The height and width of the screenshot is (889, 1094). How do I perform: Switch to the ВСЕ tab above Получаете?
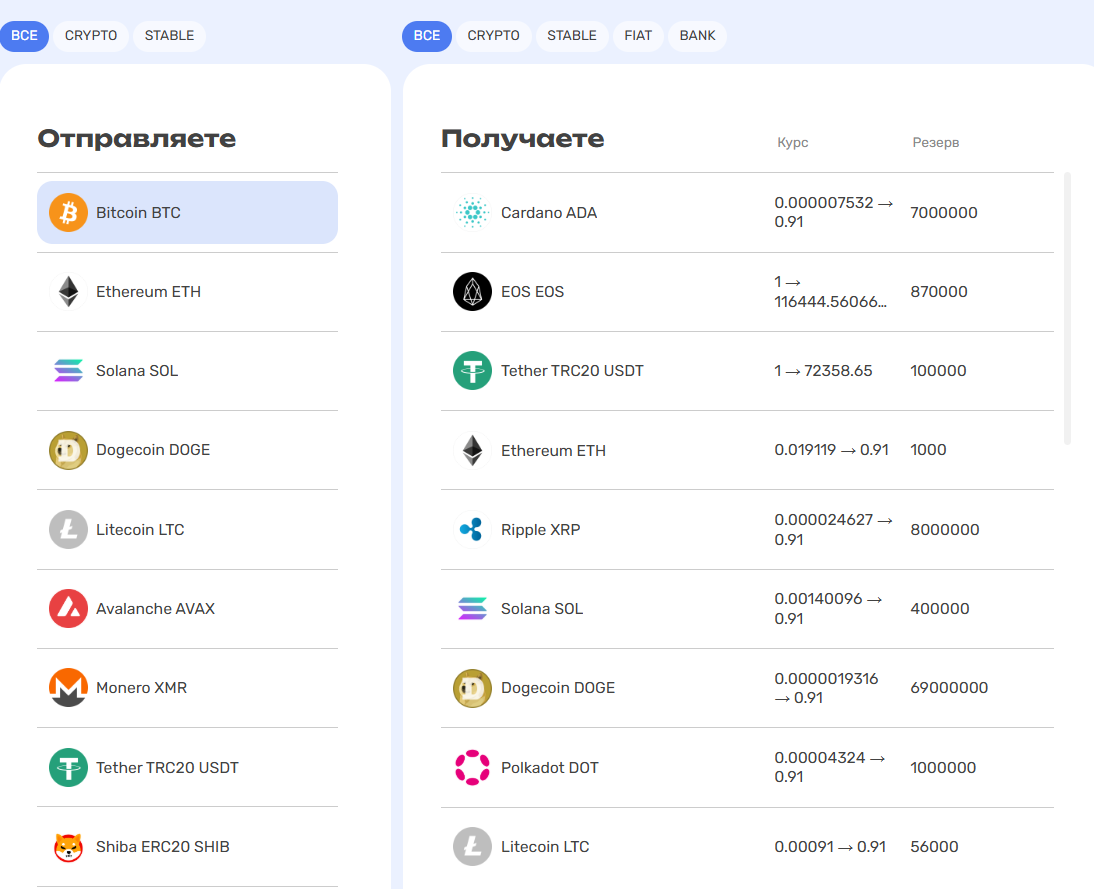coord(427,36)
